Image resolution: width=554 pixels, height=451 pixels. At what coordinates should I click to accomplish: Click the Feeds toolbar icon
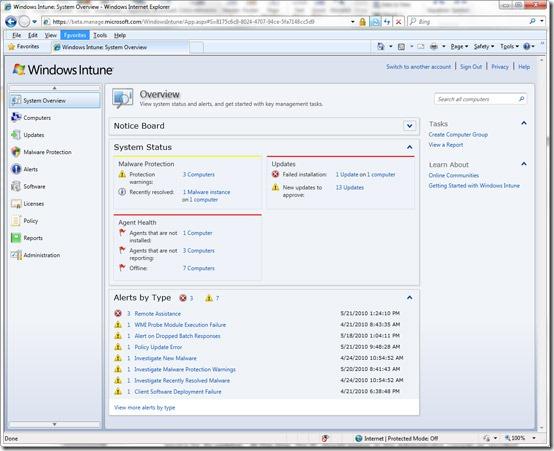[401, 46]
